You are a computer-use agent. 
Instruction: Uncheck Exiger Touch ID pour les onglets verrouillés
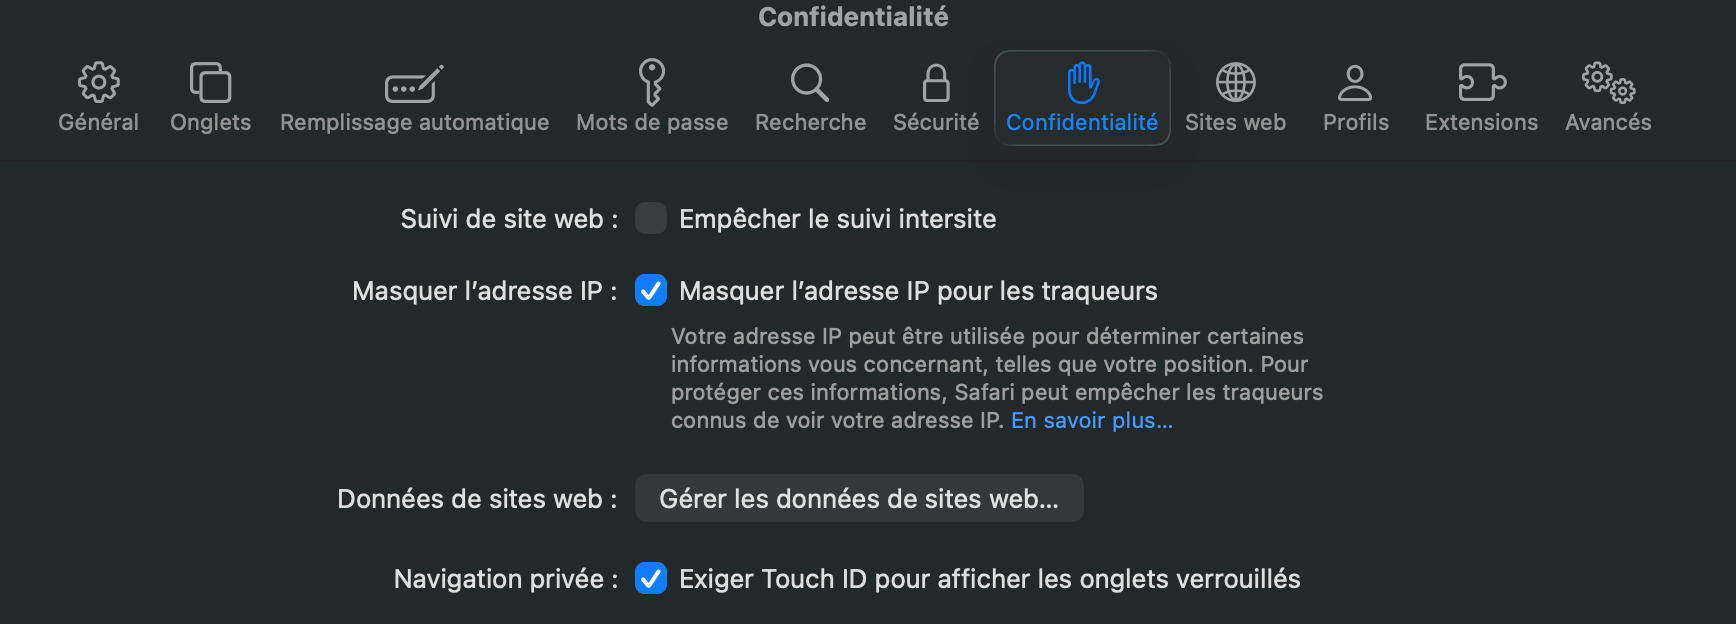point(651,578)
